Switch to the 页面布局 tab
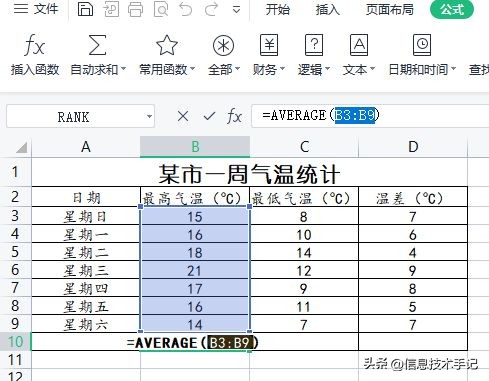This screenshot has height=381, width=489. (390, 9)
